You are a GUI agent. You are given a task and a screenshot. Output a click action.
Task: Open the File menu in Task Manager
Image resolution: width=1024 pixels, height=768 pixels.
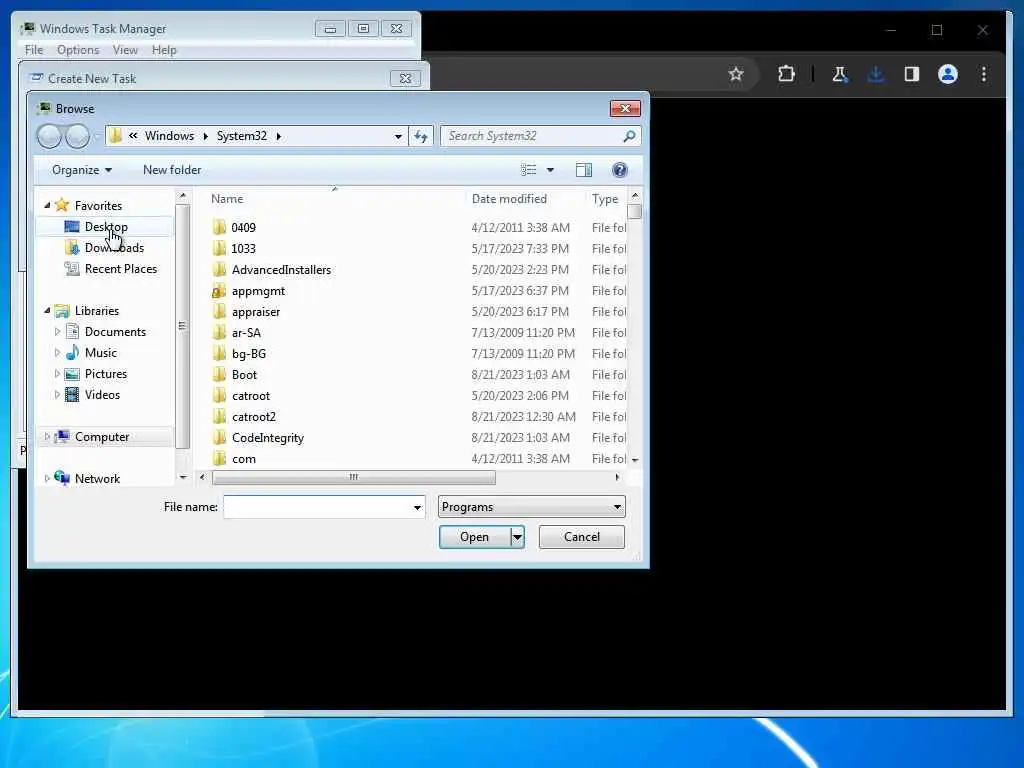pos(34,50)
